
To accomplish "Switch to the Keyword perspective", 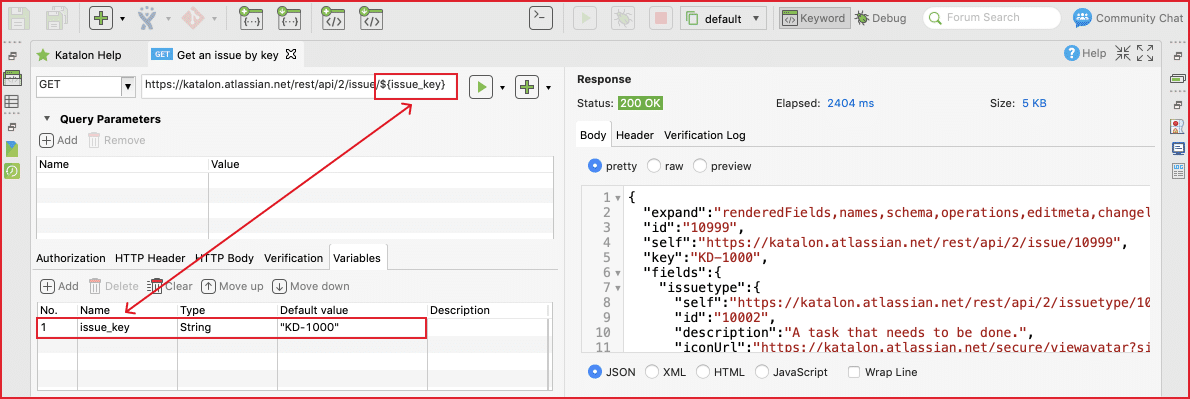I will point(814,18).
